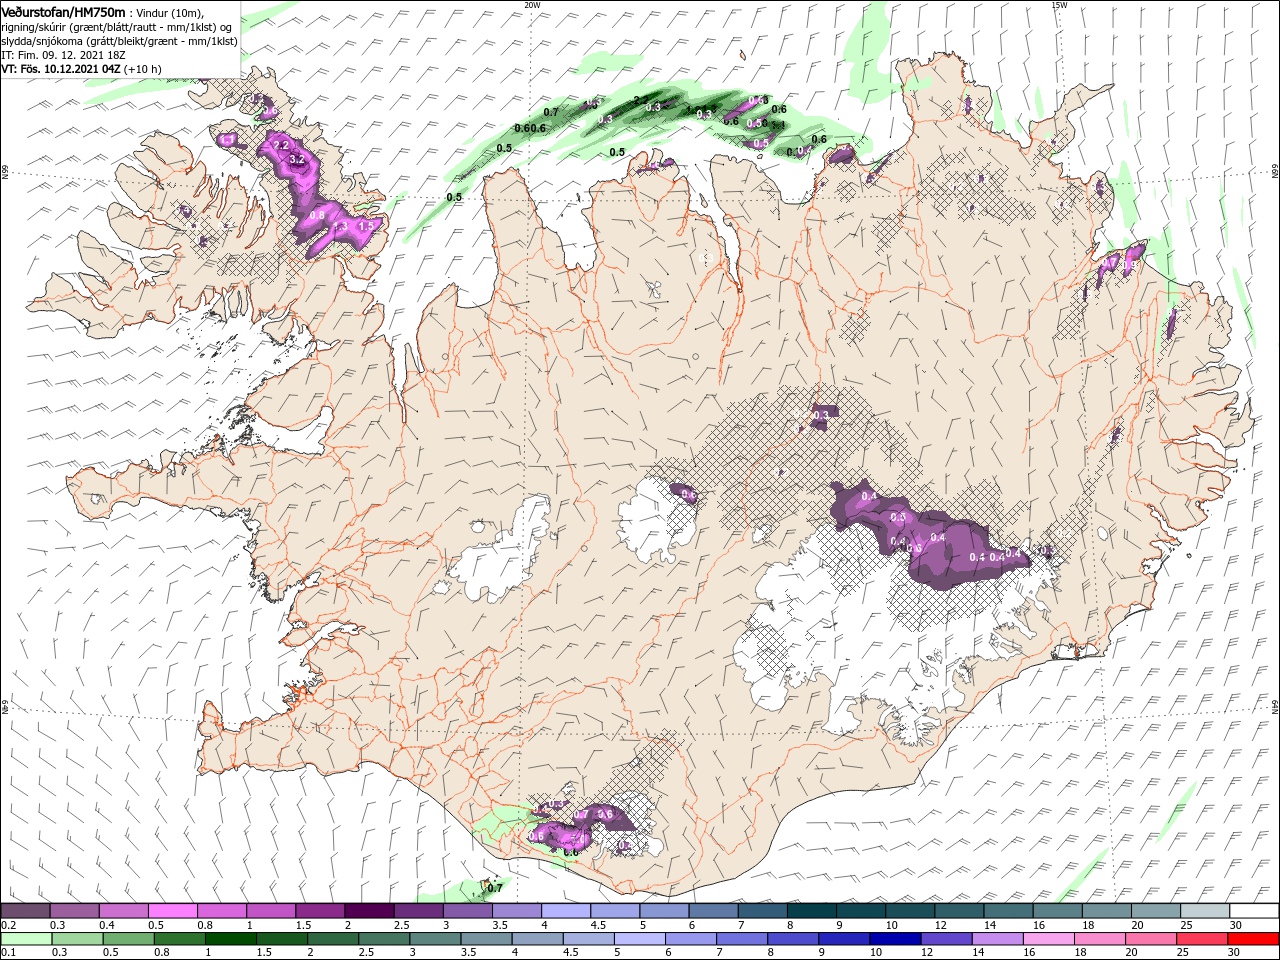This screenshot has height=960, width=1280.
Task: Click the Veðurstofan/HM750m title text
Action: [x=63, y=12]
